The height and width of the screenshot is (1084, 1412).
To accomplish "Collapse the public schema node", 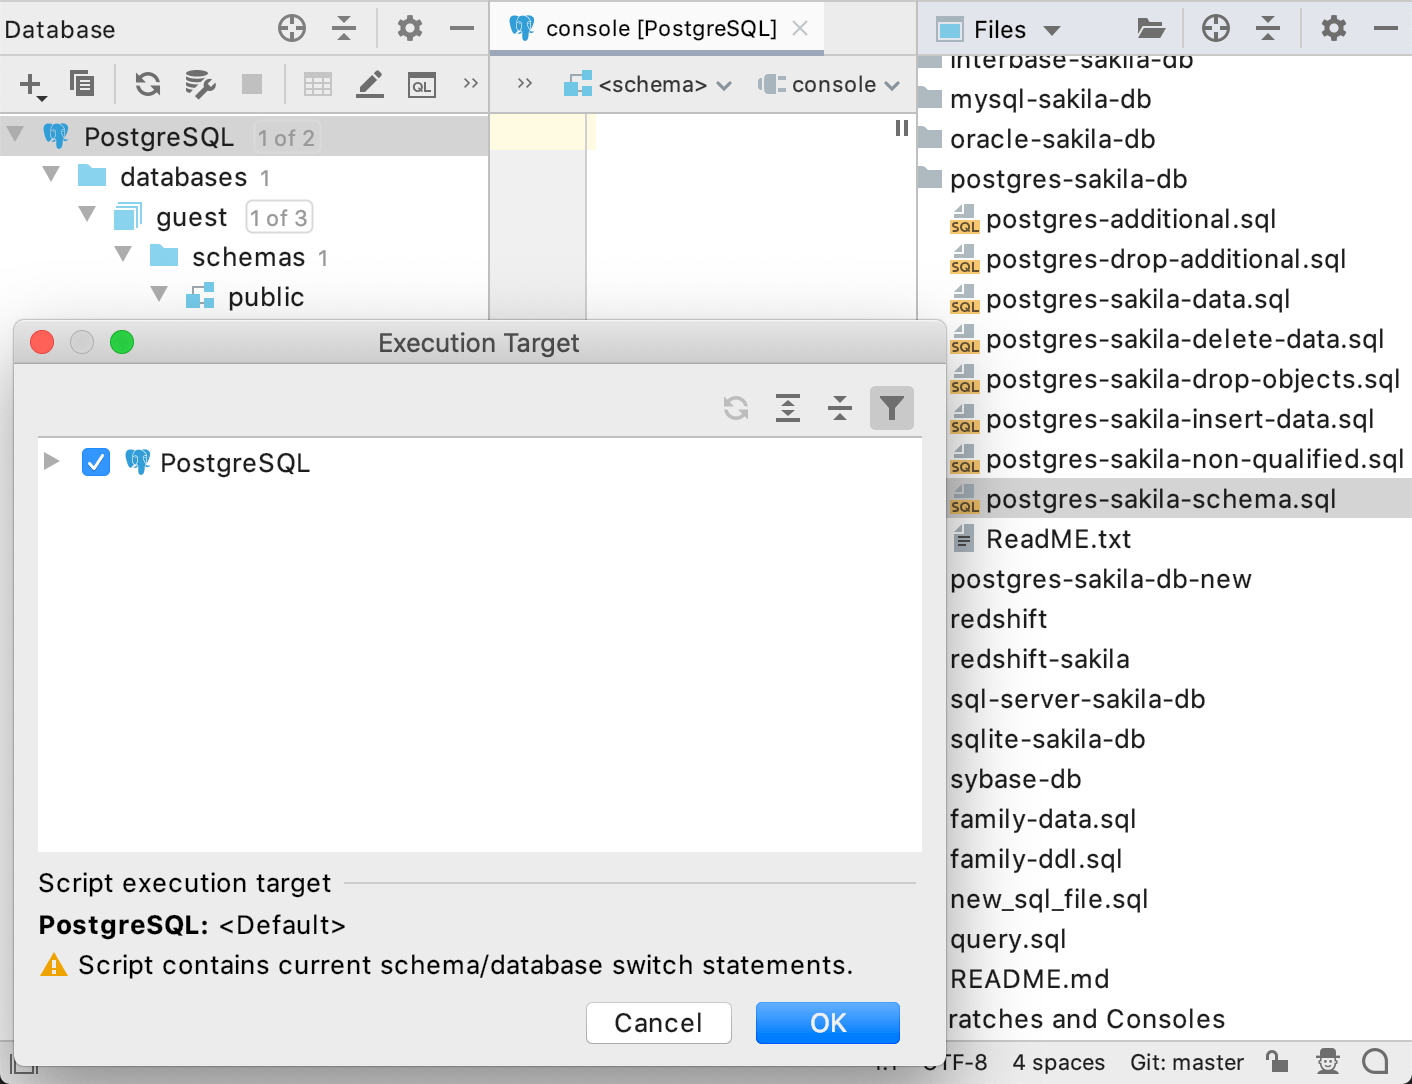I will pyautogui.click(x=159, y=294).
